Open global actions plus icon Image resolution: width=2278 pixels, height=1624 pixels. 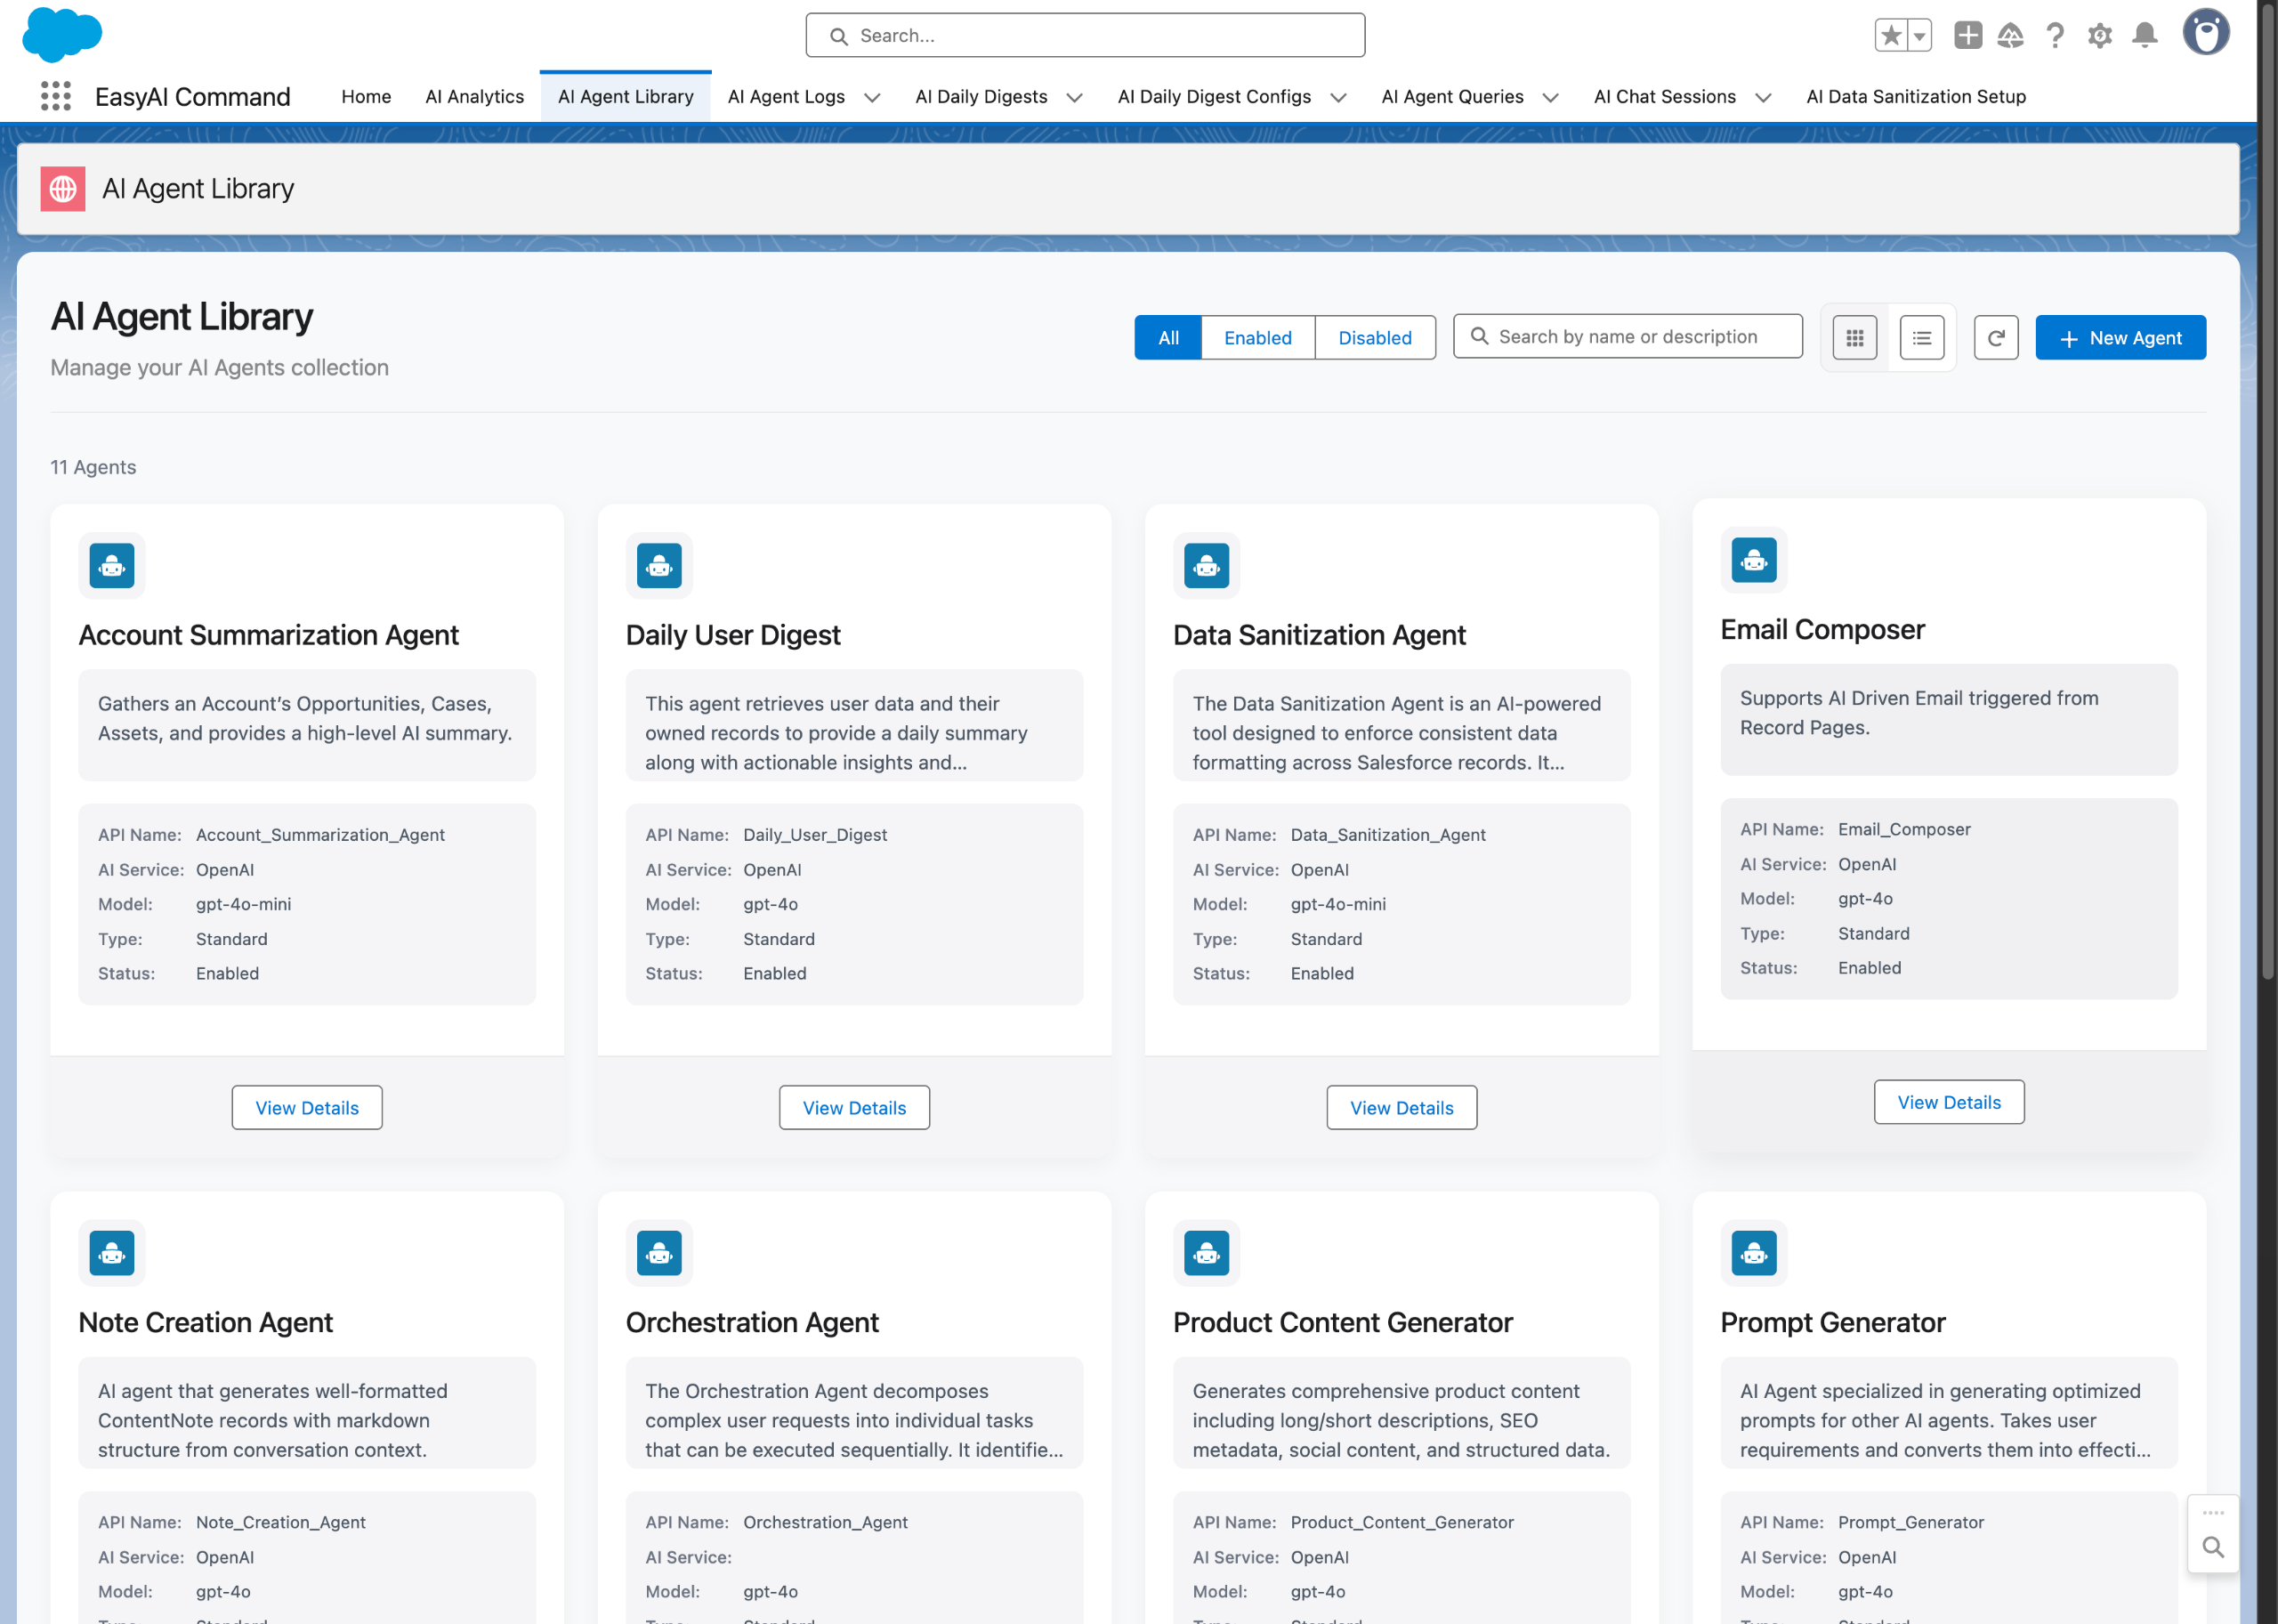1967,36
